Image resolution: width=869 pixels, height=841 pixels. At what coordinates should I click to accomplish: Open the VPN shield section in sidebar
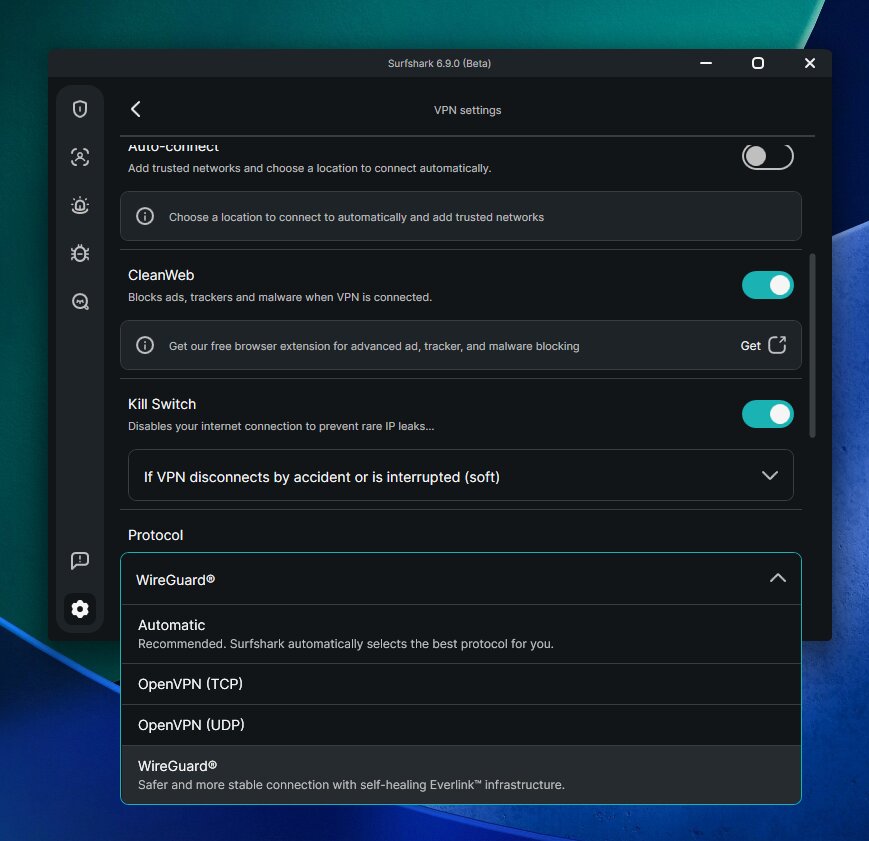pyautogui.click(x=80, y=109)
